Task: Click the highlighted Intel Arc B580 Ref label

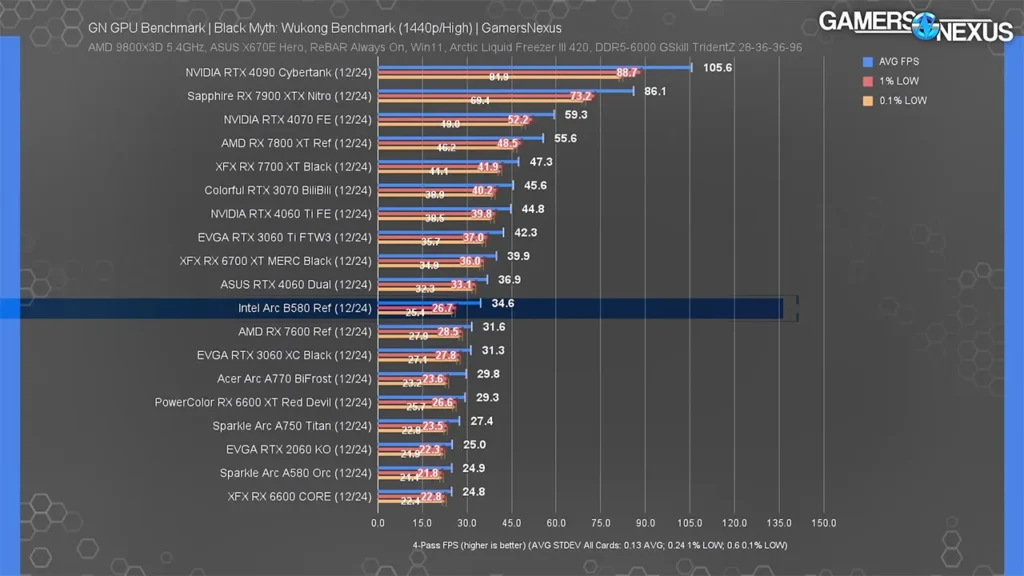Action: (x=305, y=308)
